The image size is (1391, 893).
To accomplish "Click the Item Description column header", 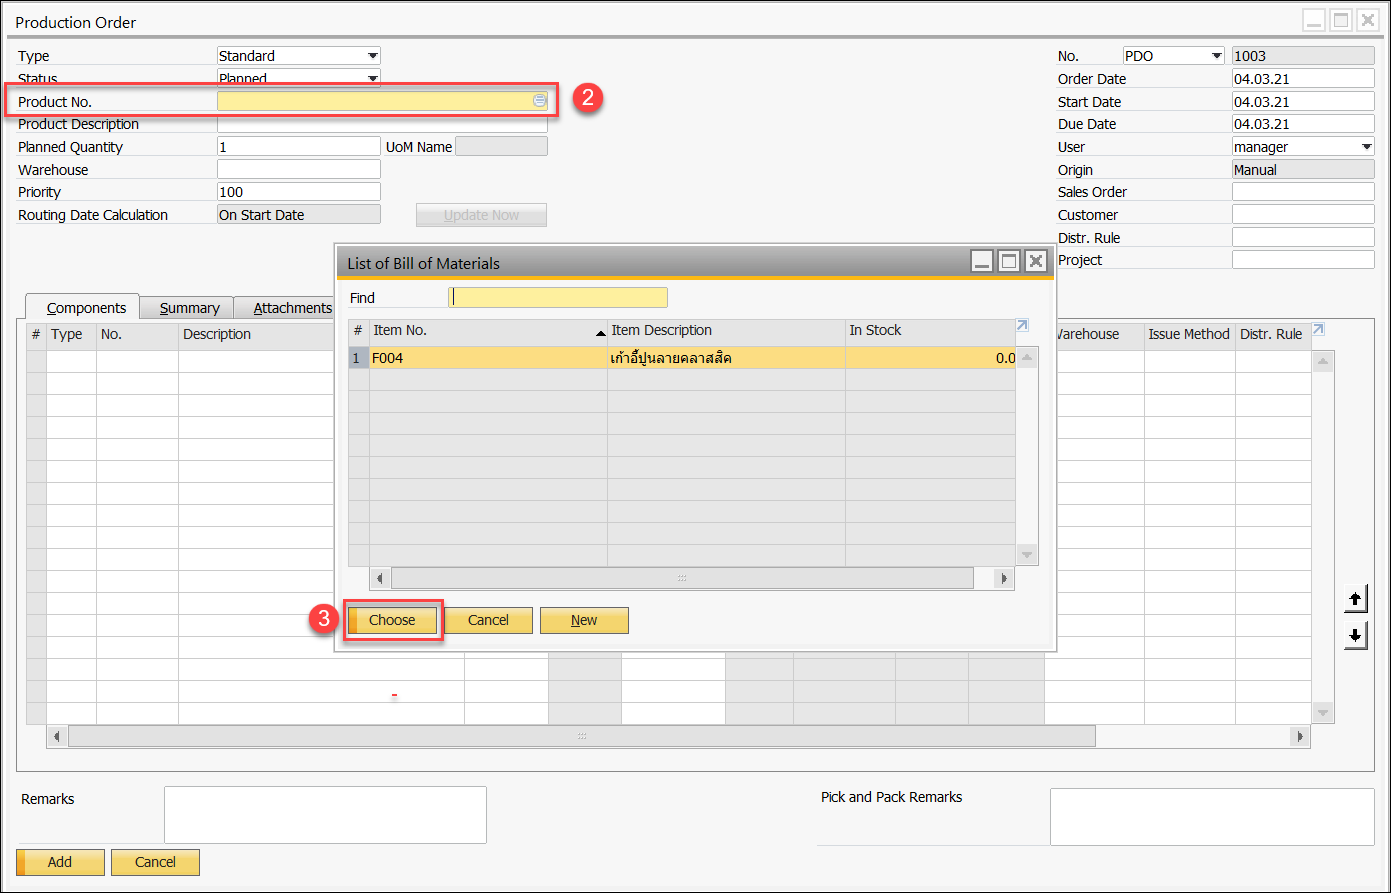I will 726,330.
